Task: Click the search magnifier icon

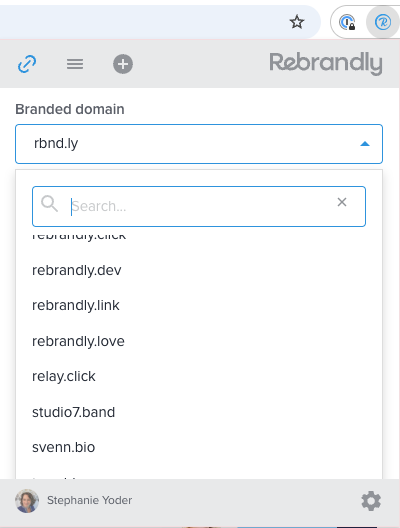Action: coord(49,204)
